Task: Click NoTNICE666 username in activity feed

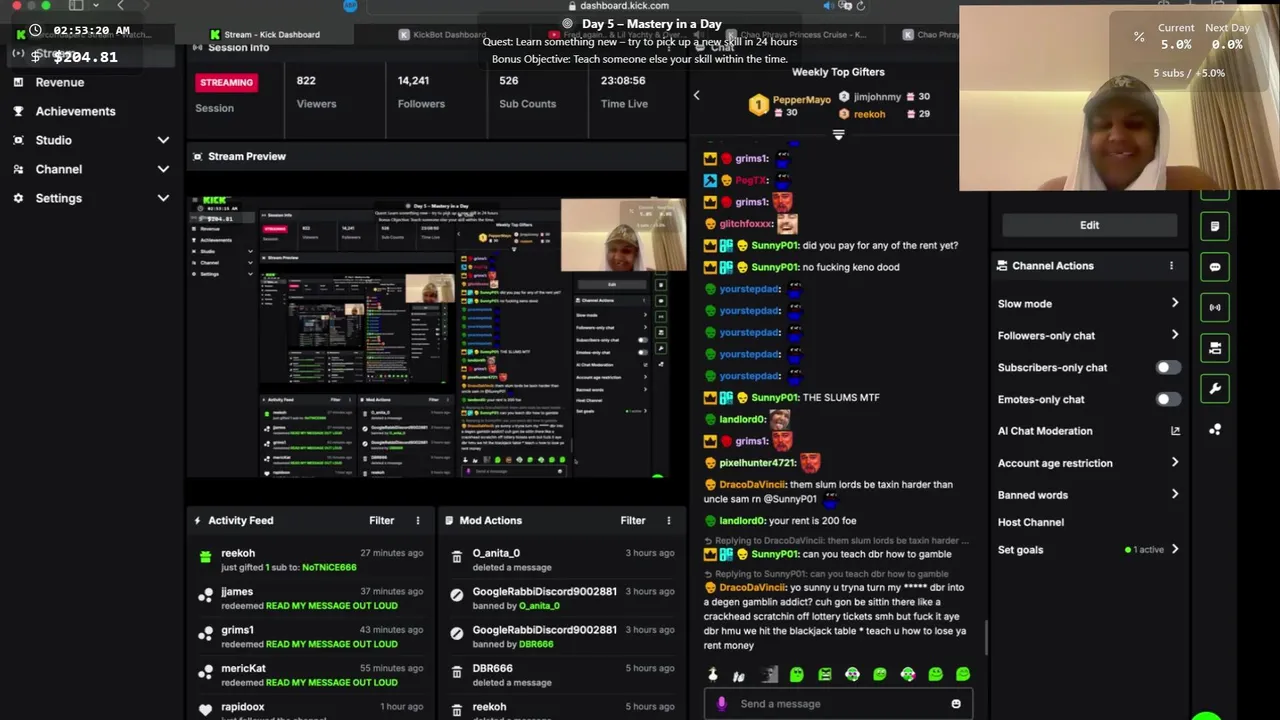Action: (x=329, y=568)
